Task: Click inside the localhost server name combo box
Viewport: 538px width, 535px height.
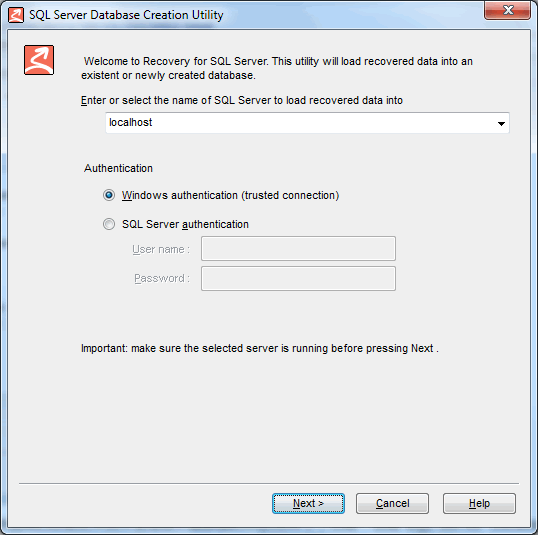Action: pos(307,123)
